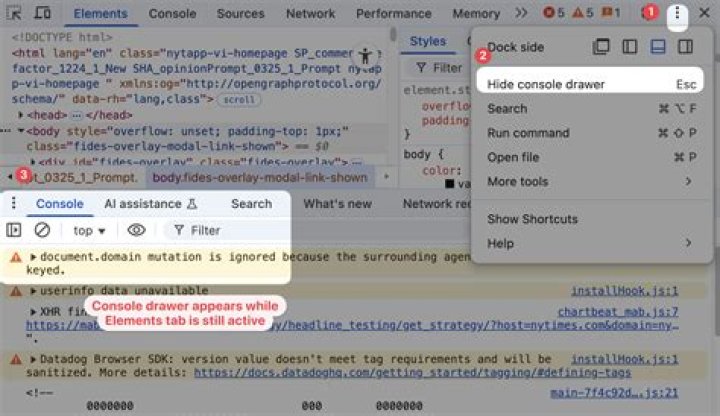720x416 pixels.
Task: Open the Sources tab
Action: tap(241, 13)
